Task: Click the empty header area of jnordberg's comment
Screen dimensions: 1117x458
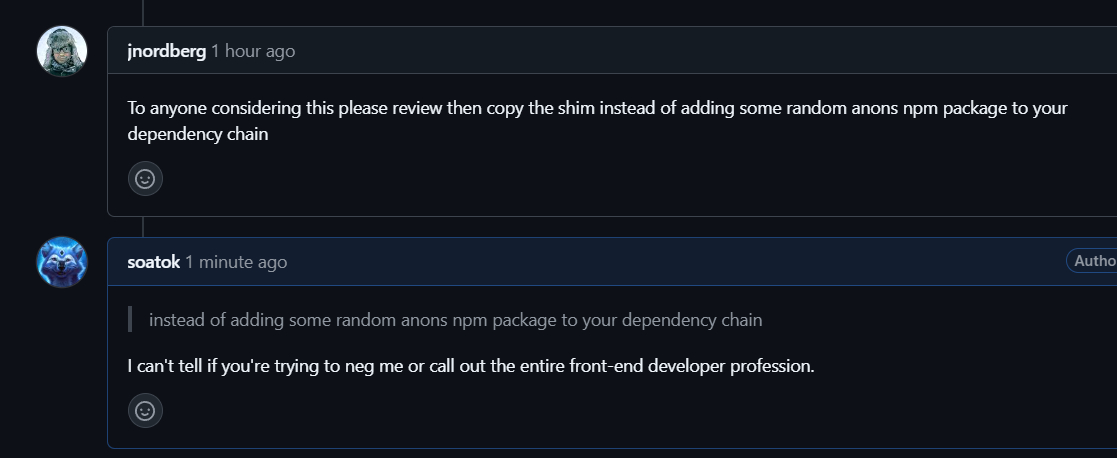Action: point(700,51)
